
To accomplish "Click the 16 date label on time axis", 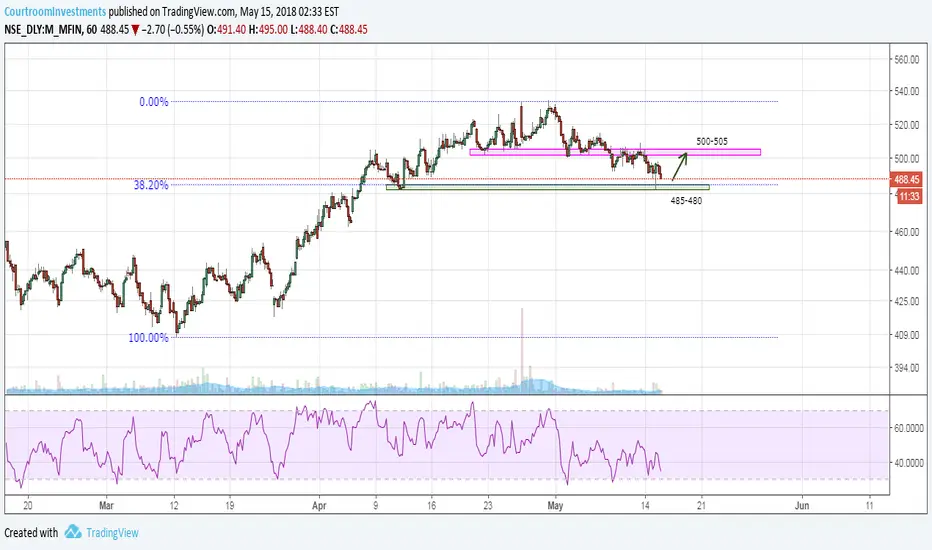I will click(x=432, y=505).
